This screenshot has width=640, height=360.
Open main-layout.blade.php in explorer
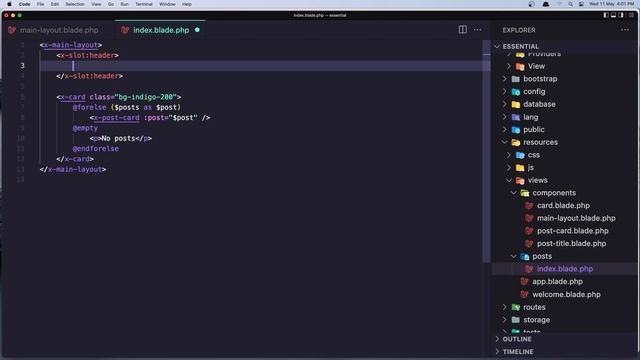pos(576,218)
